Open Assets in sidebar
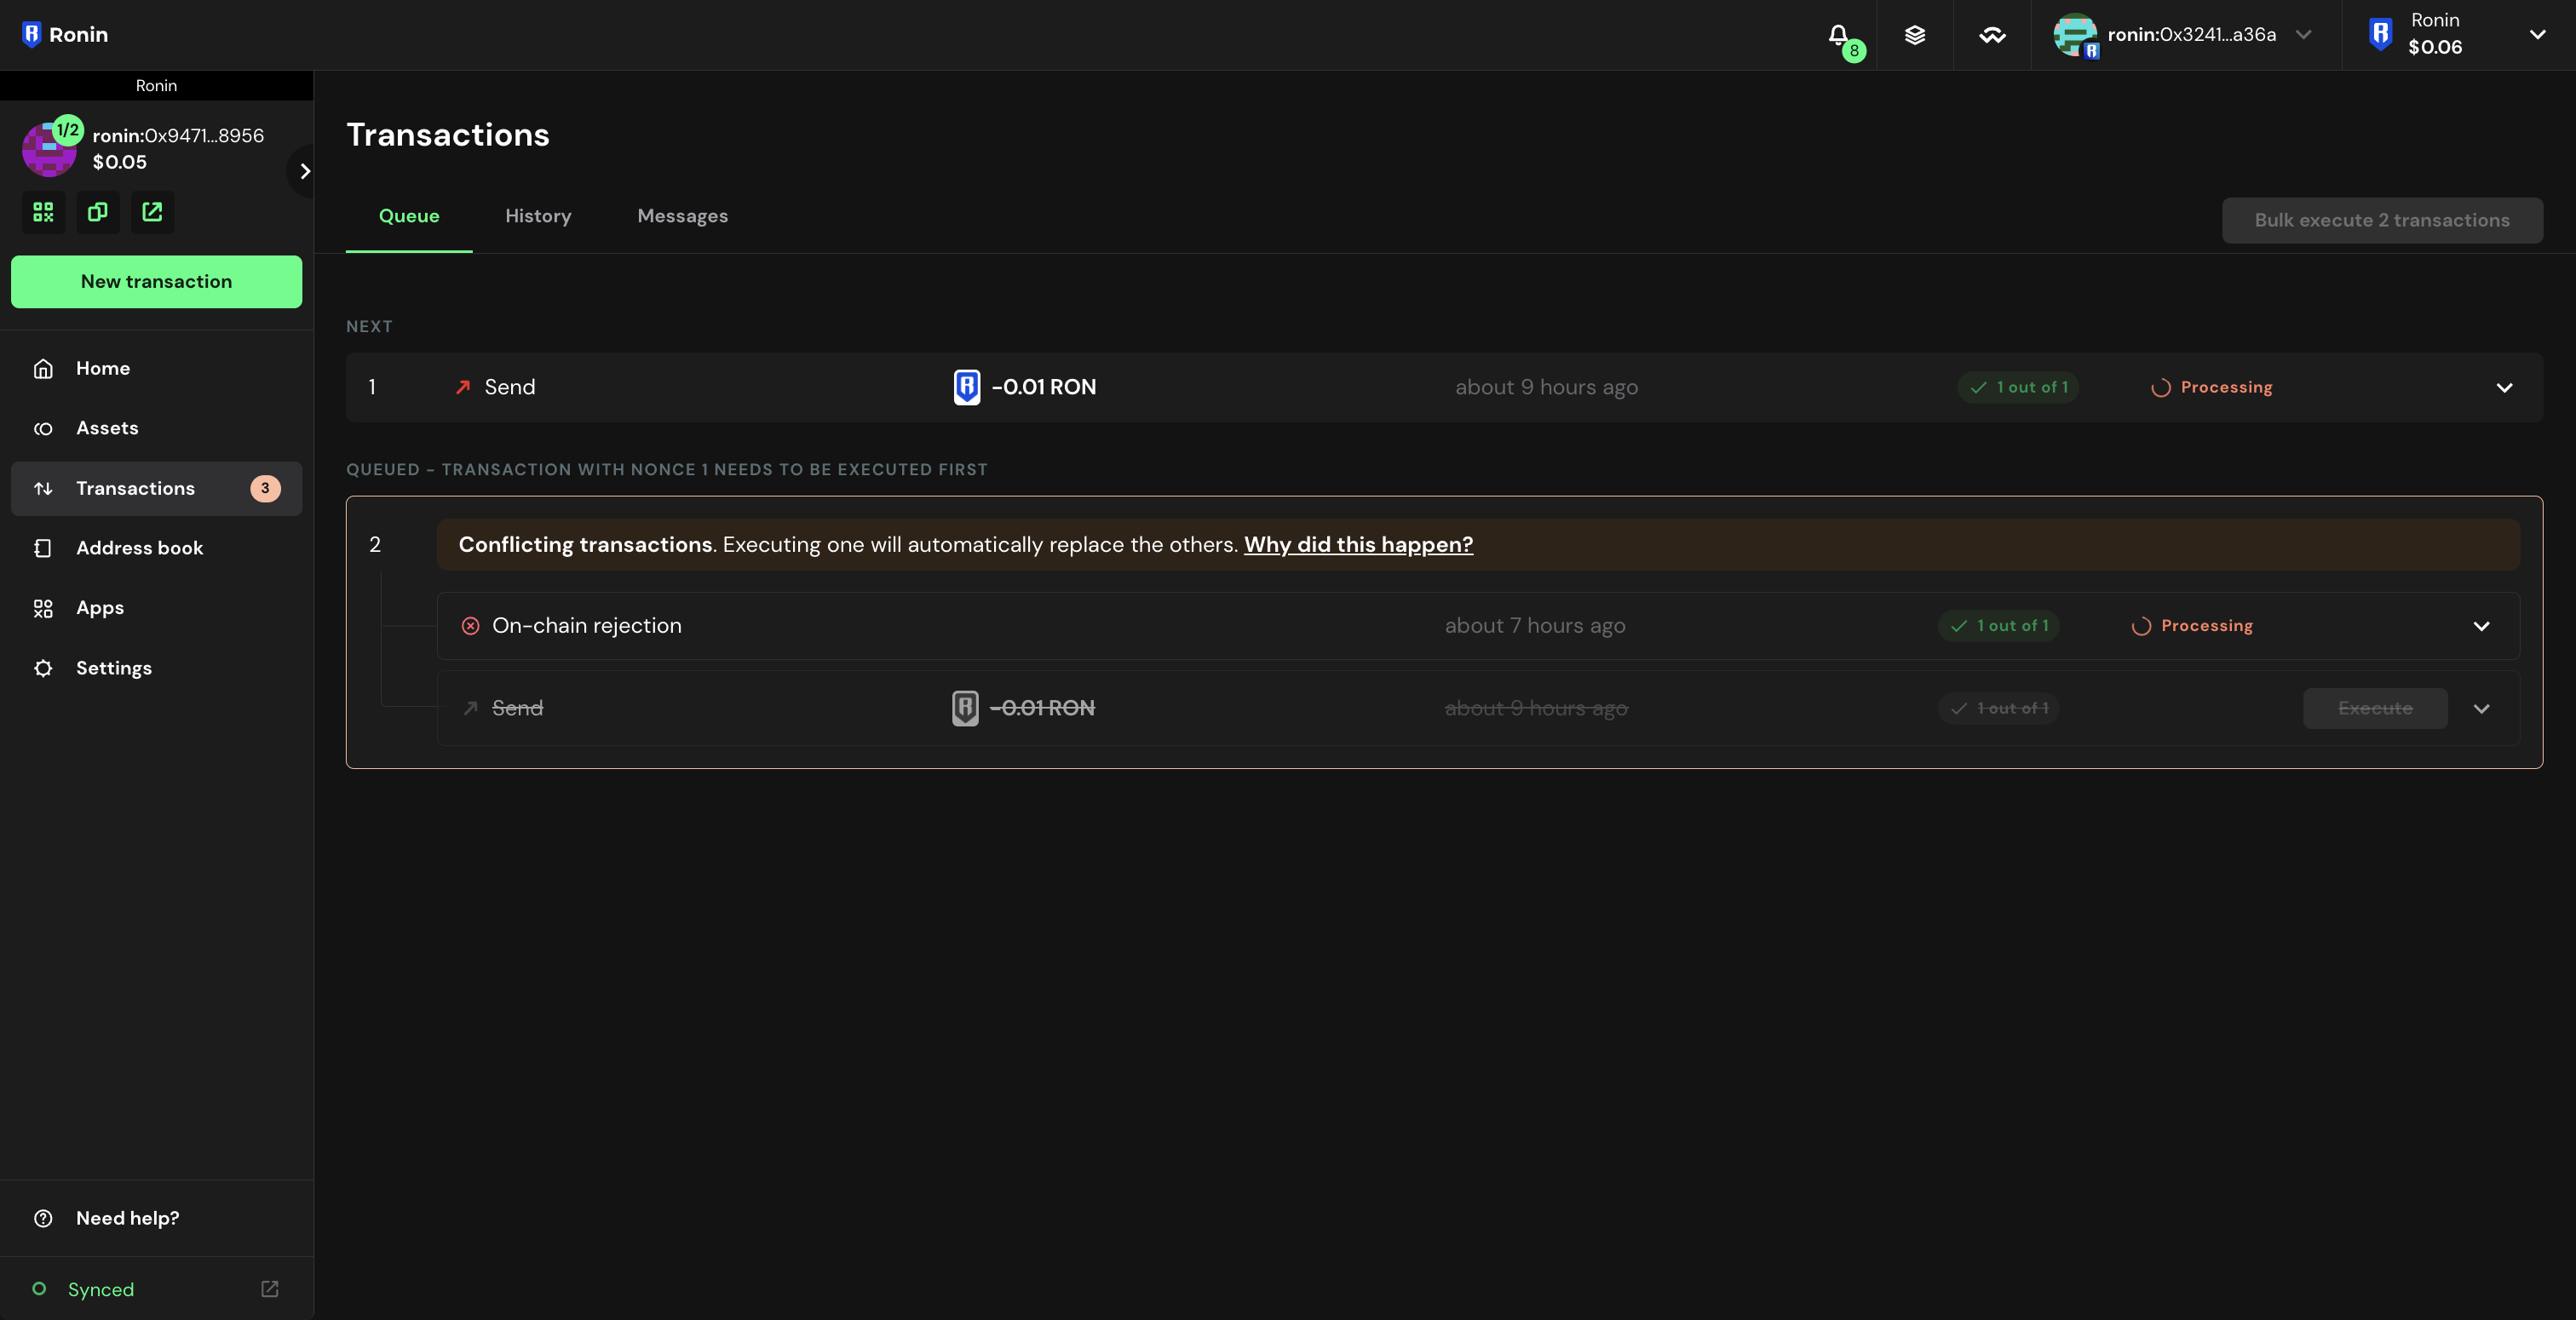2576x1320 pixels. [156, 428]
